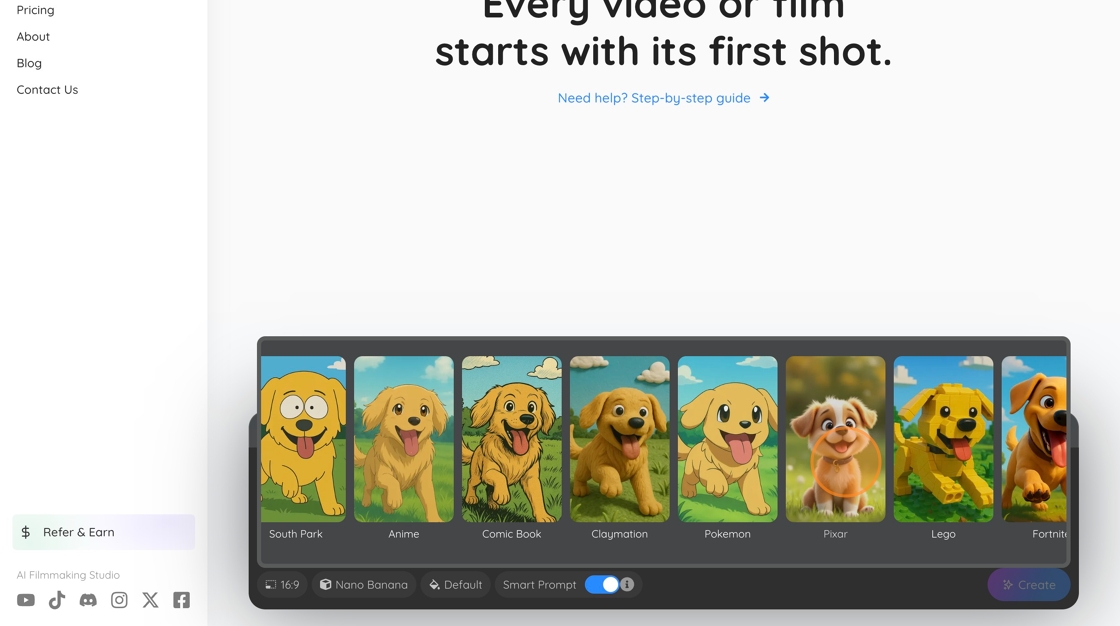The height and width of the screenshot is (626, 1120).
Task: Go to the Pricing page
Action: [35, 10]
